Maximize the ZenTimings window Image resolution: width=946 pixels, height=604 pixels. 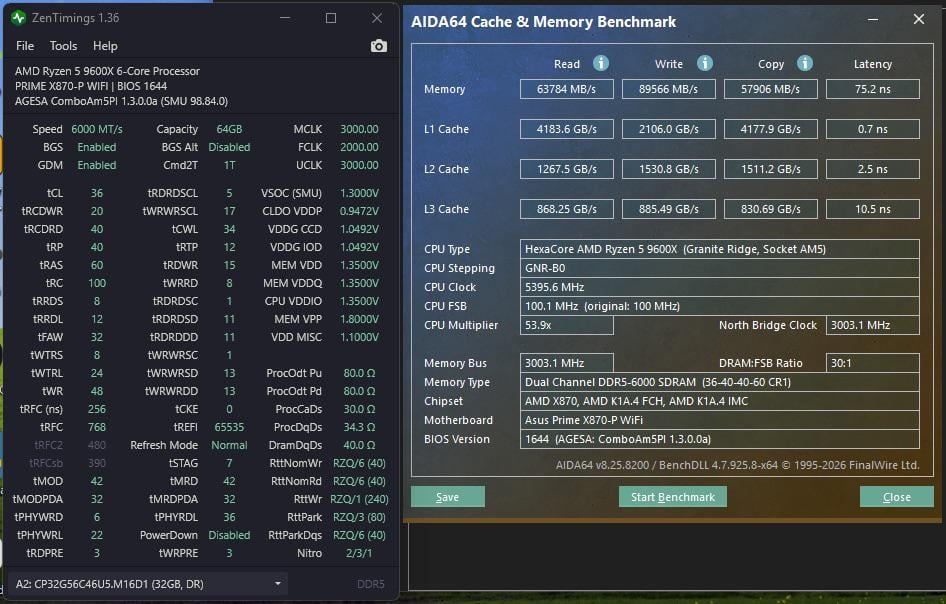pyautogui.click(x=331, y=18)
